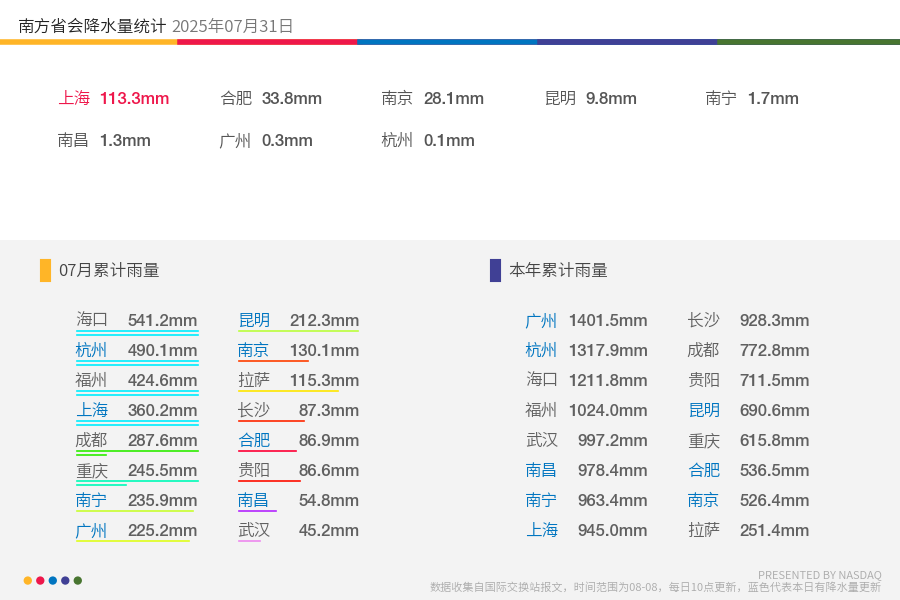Click 福州 in the 本年累计雨量 list
The image size is (900, 600).
pyautogui.click(x=541, y=410)
